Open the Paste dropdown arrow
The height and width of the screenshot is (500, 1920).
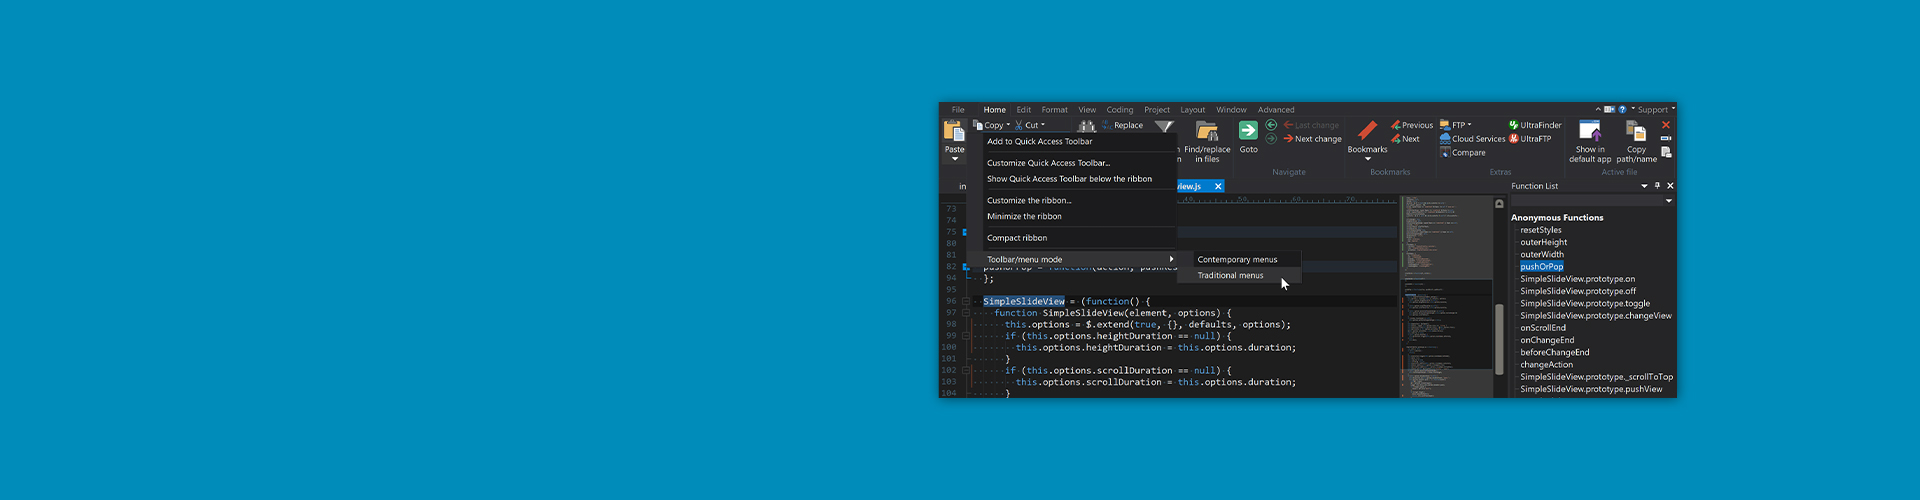955,159
